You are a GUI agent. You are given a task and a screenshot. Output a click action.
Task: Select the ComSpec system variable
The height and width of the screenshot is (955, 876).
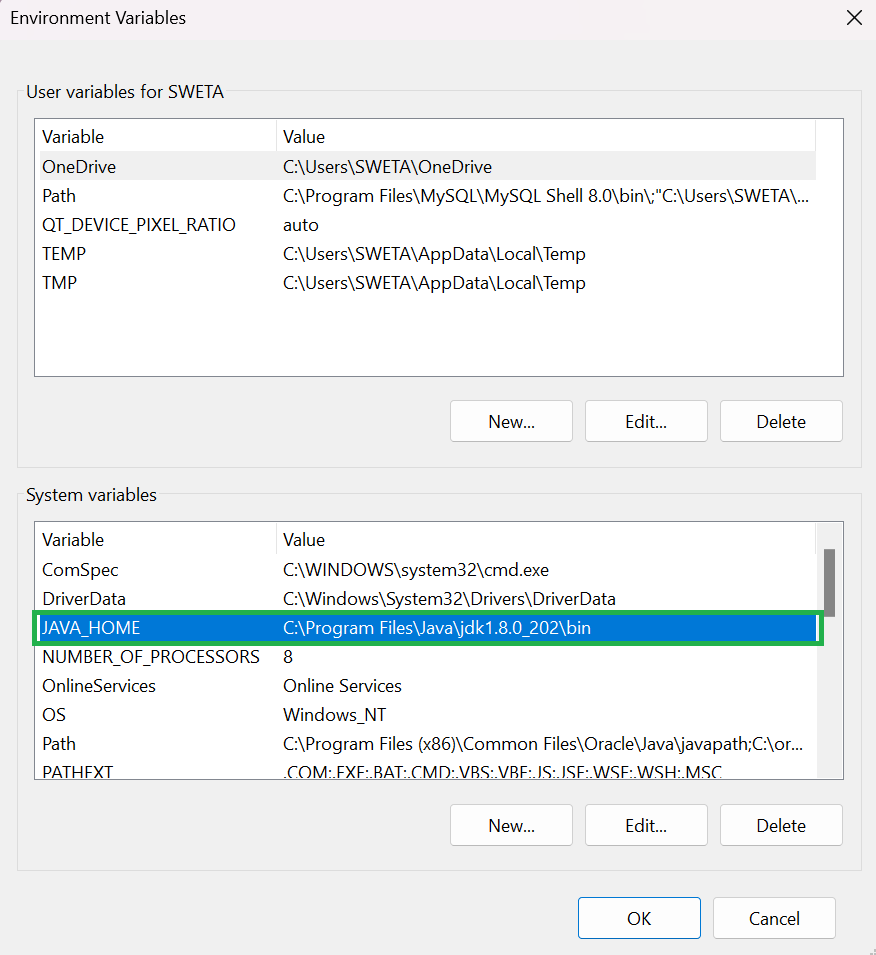(x=80, y=570)
